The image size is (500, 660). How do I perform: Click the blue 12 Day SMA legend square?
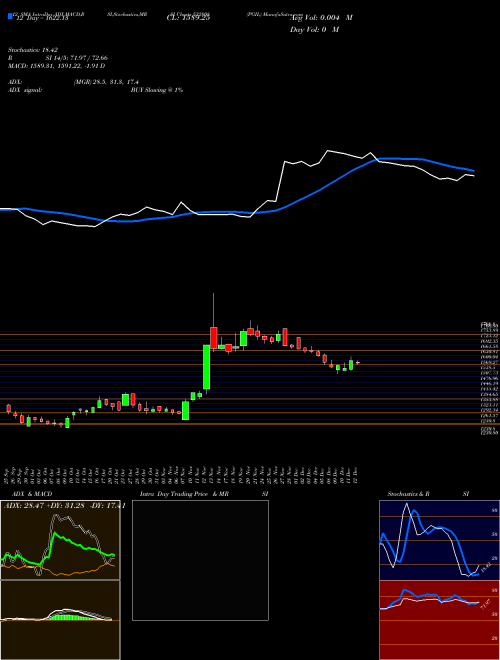[x=11, y=16]
